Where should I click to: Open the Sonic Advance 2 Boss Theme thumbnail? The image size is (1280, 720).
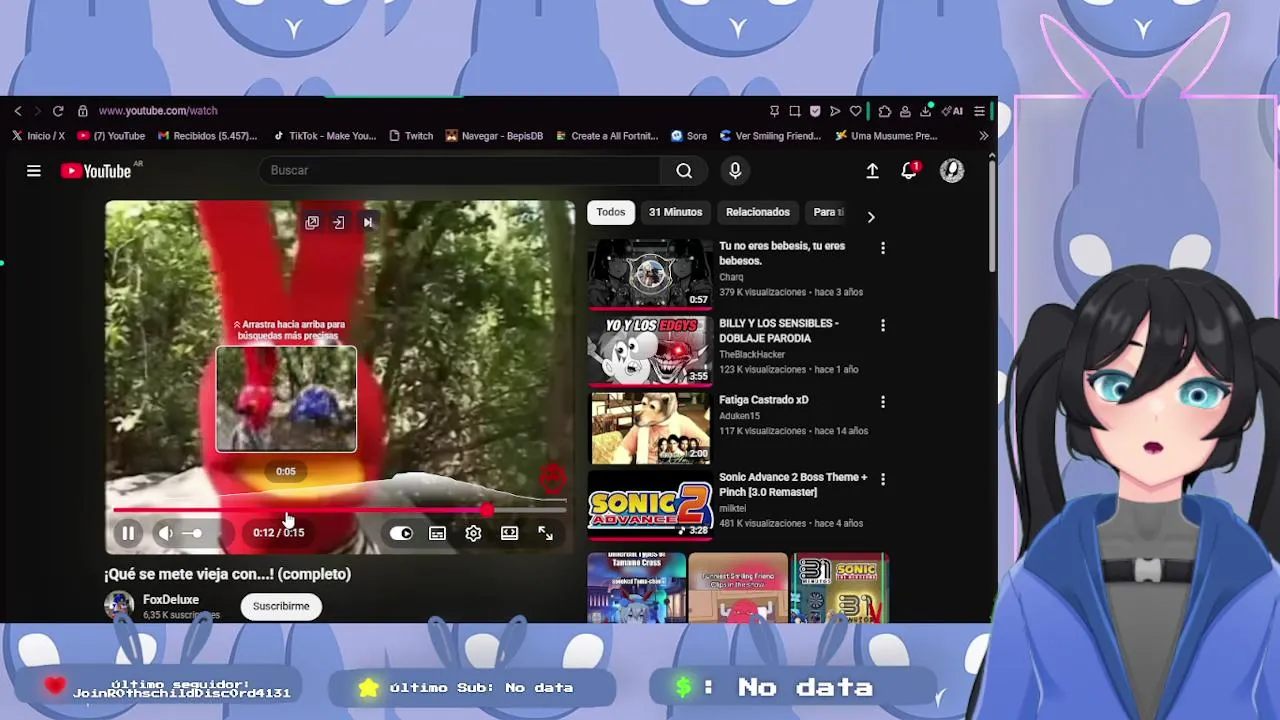tap(650, 505)
